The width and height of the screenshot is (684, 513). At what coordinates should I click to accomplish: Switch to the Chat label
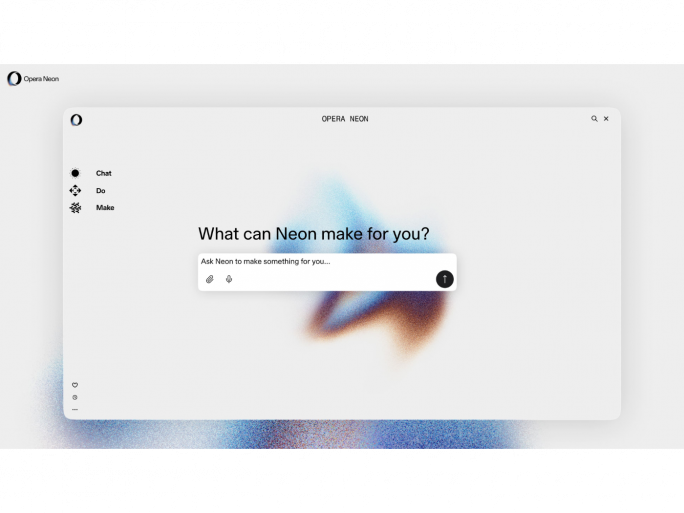coord(104,173)
